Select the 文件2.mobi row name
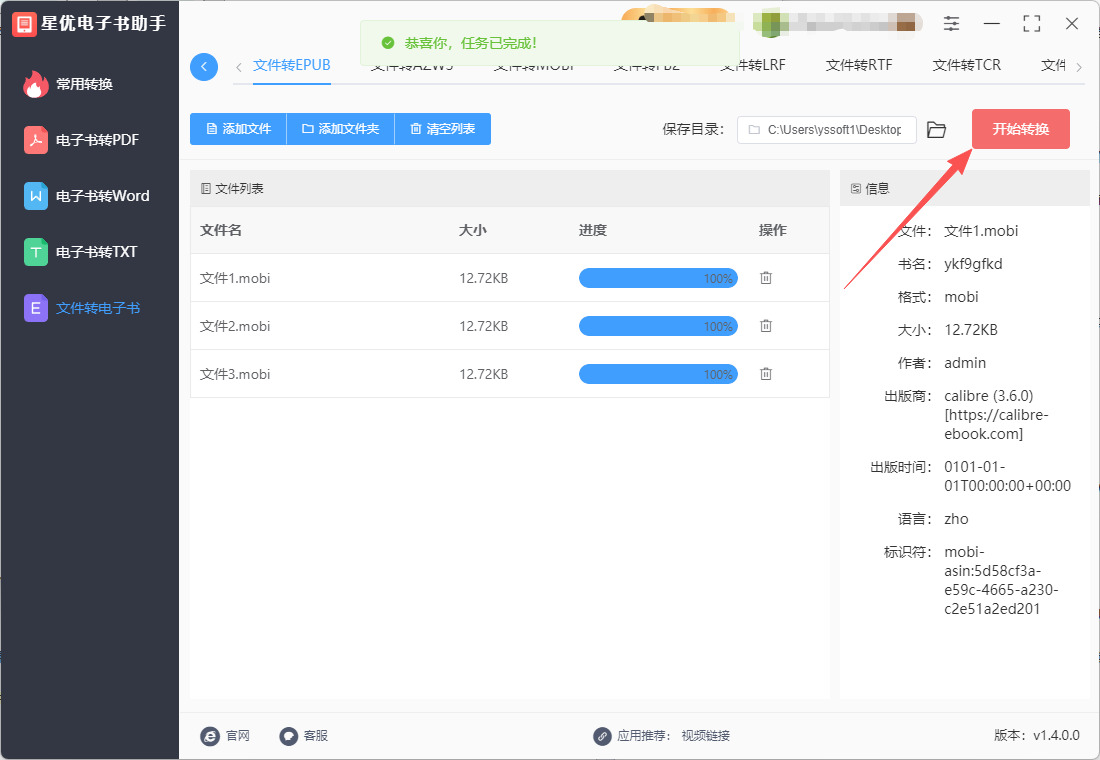The height and width of the screenshot is (760, 1100). (x=235, y=326)
